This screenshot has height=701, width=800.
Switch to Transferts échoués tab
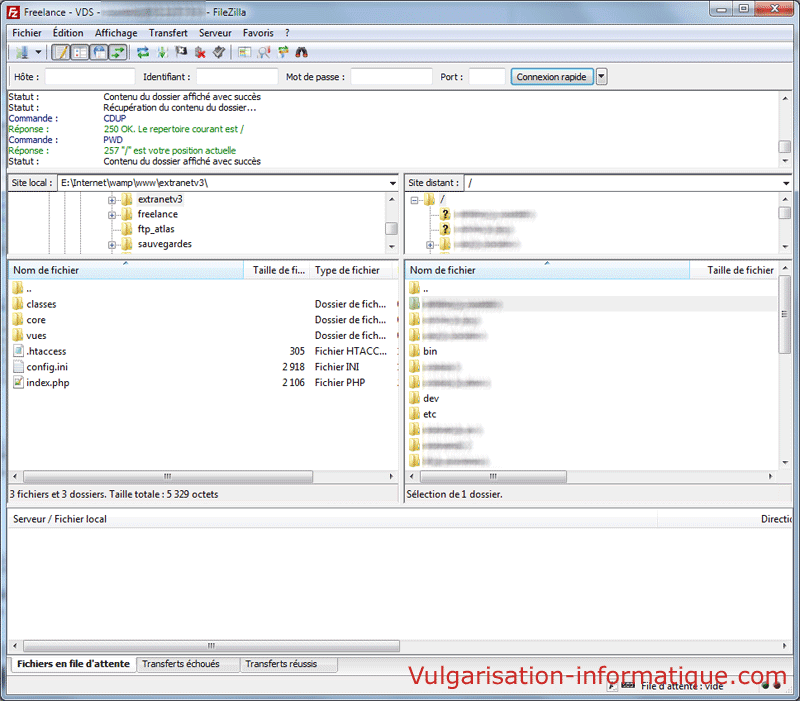[x=188, y=664]
